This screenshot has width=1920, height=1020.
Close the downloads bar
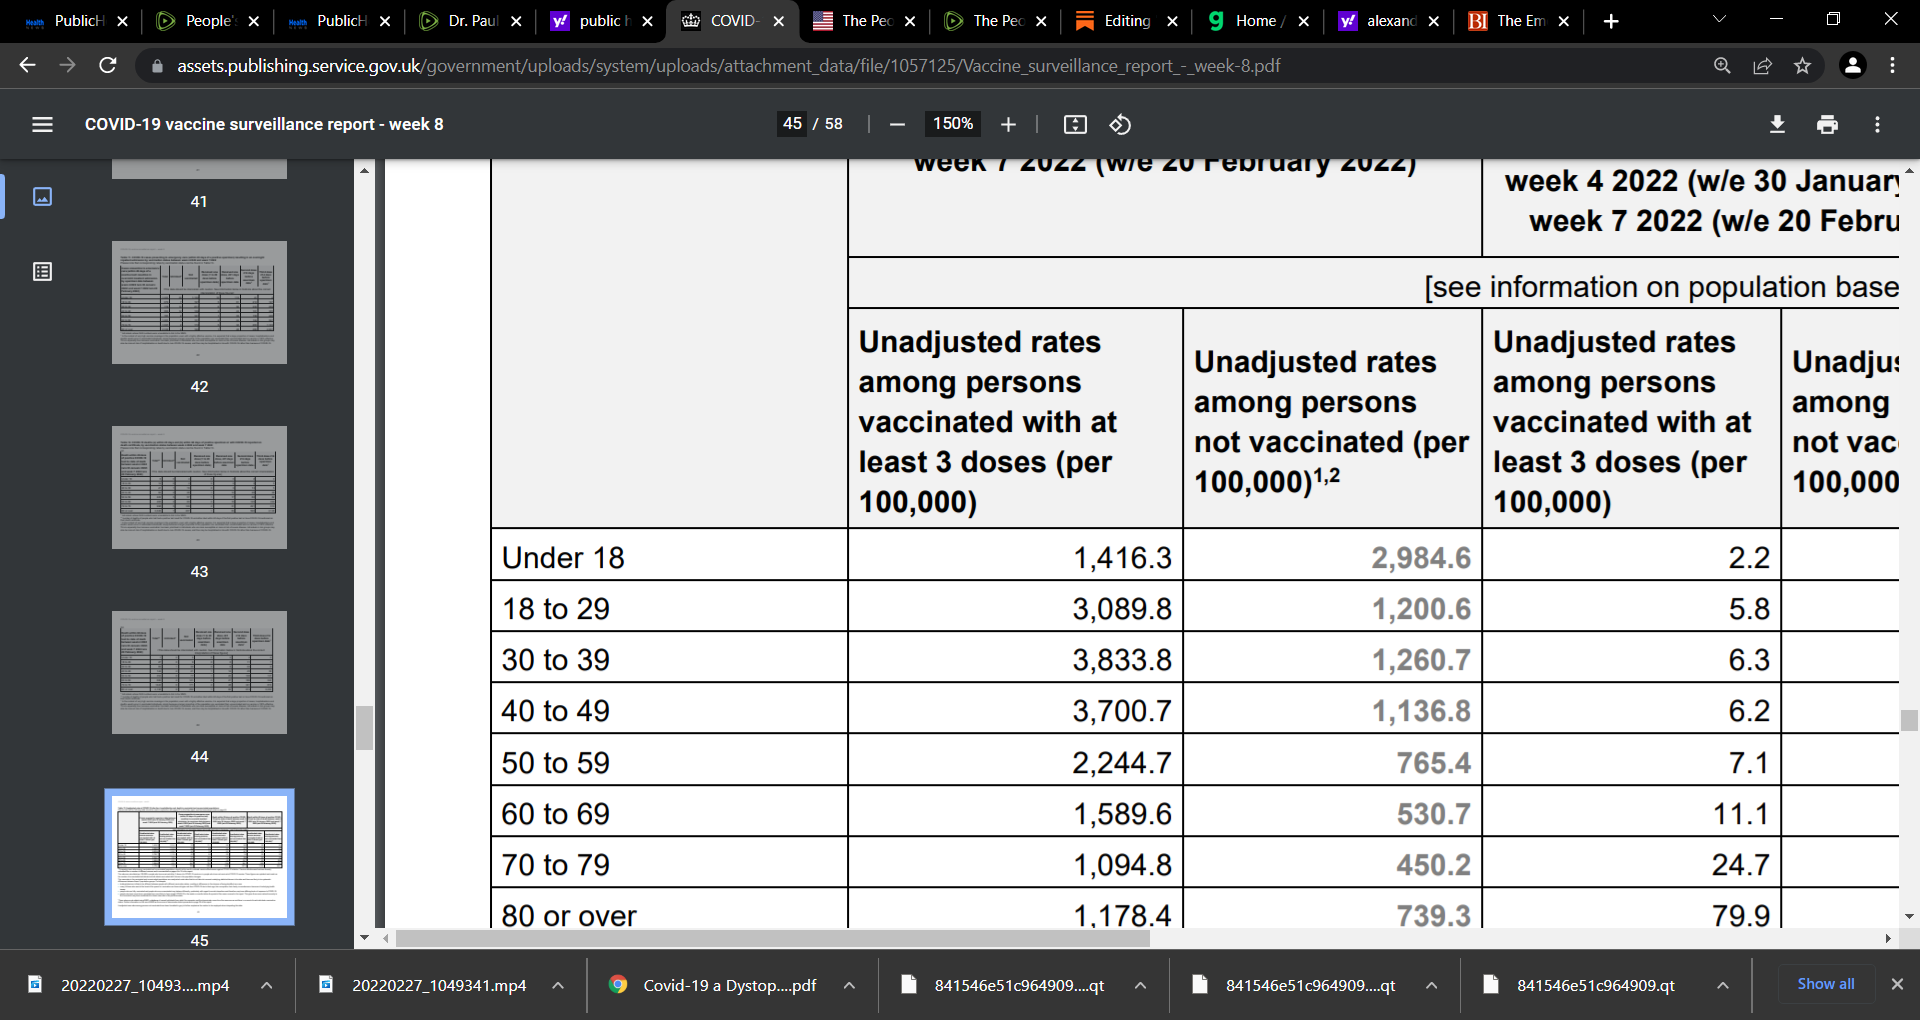pyautogui.click(x=1896, y=984)
